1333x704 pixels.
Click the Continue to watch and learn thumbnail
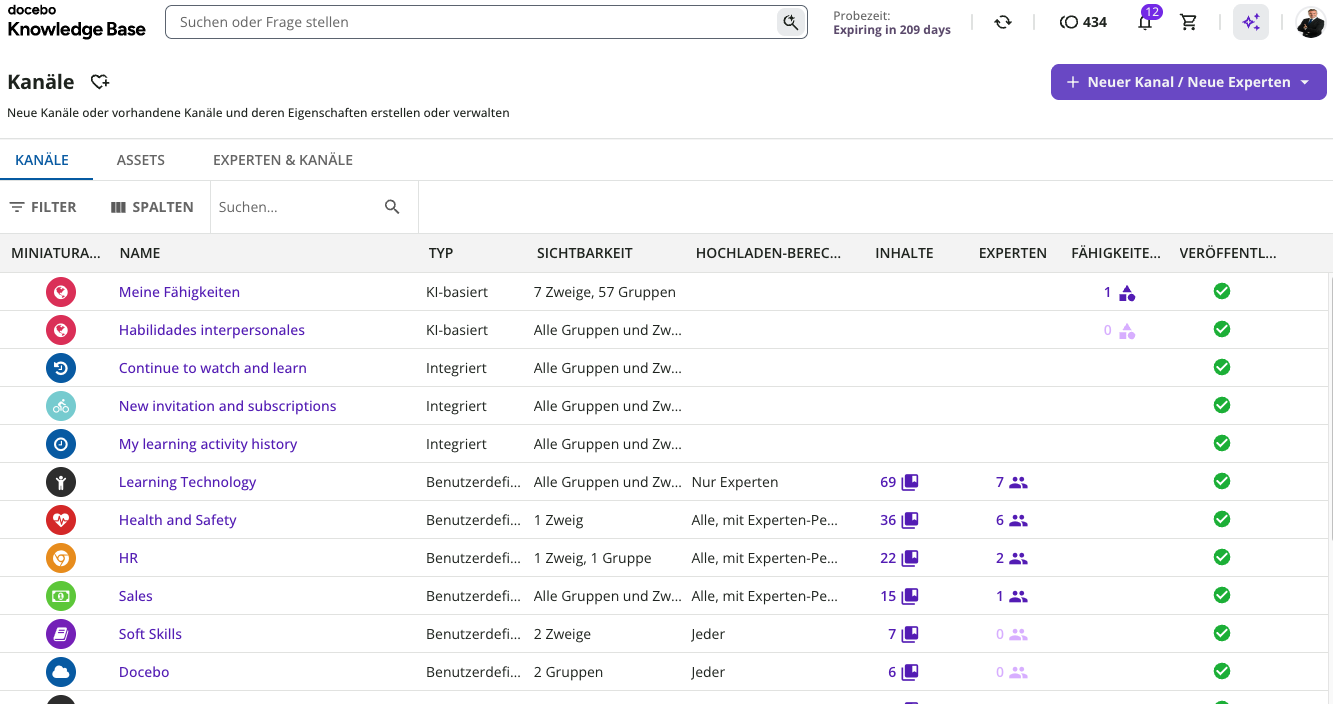pos(61,368)
